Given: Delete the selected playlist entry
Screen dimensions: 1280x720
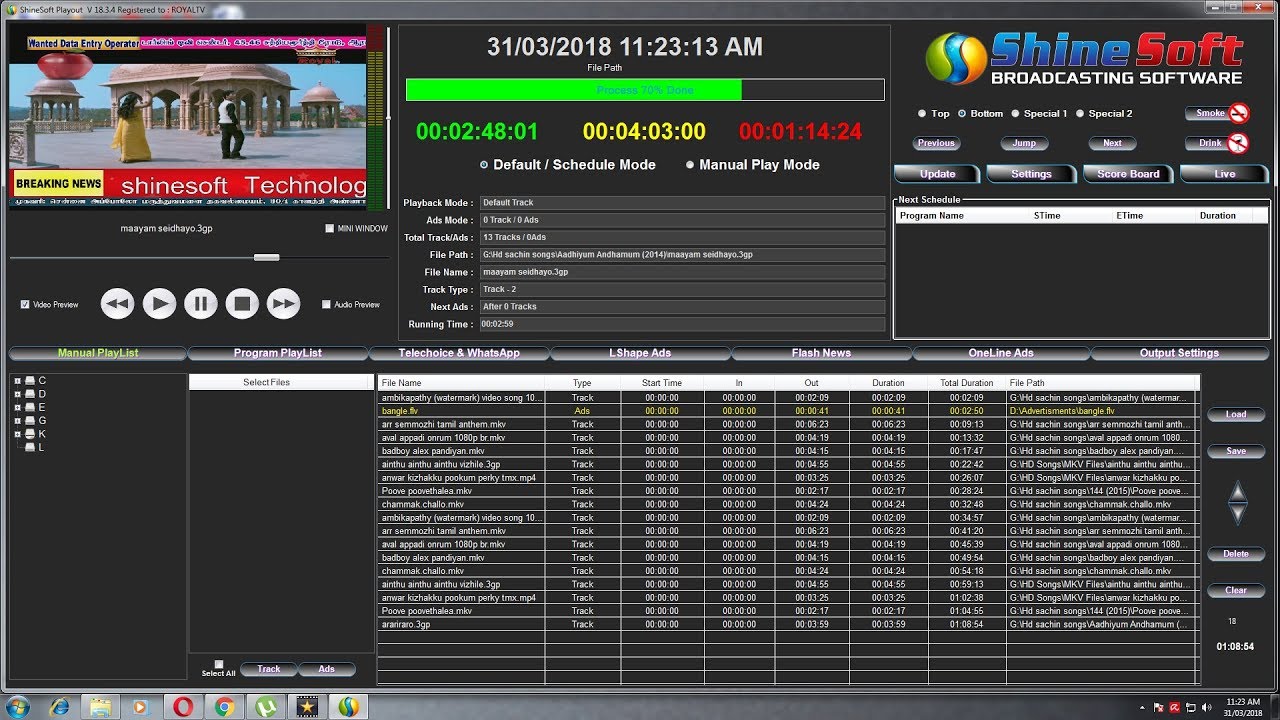Looking at the screenshot, I should coord(1236,554).
